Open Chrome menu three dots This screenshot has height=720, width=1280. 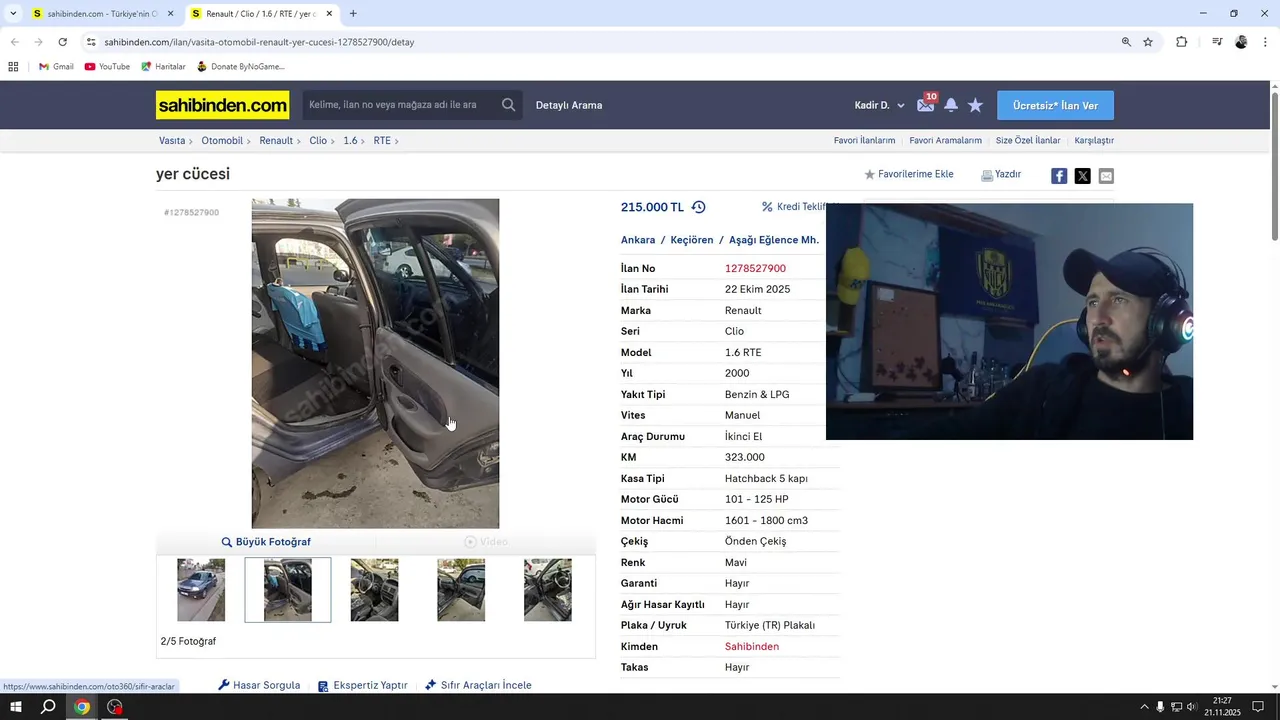pyautogui.click(x=1266, y=42)
